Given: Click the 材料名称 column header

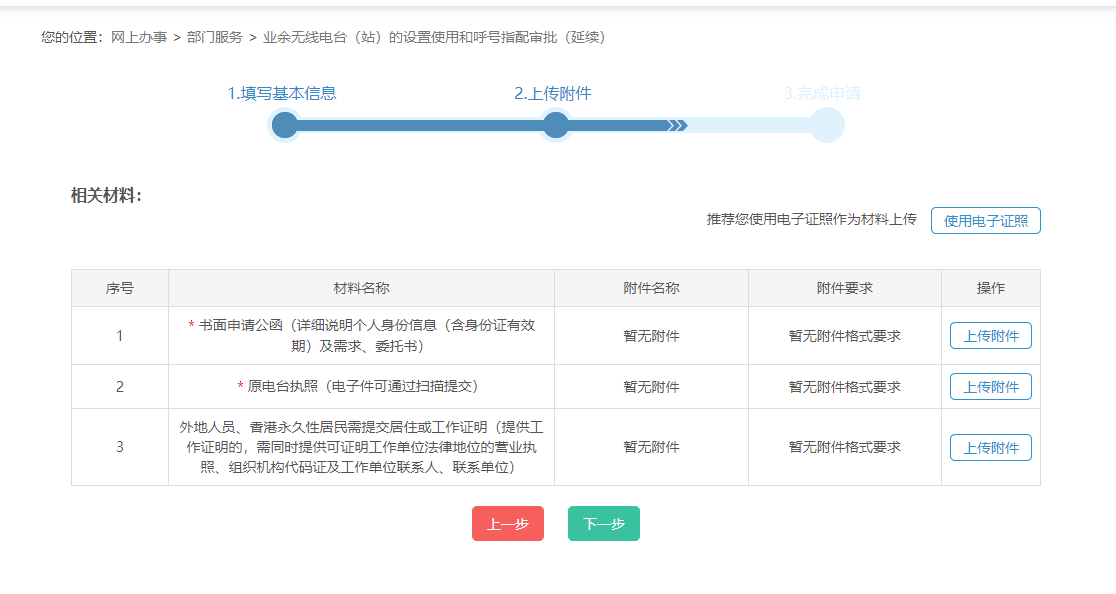Looking at the screenshot, I should click(x=361, y=288).
